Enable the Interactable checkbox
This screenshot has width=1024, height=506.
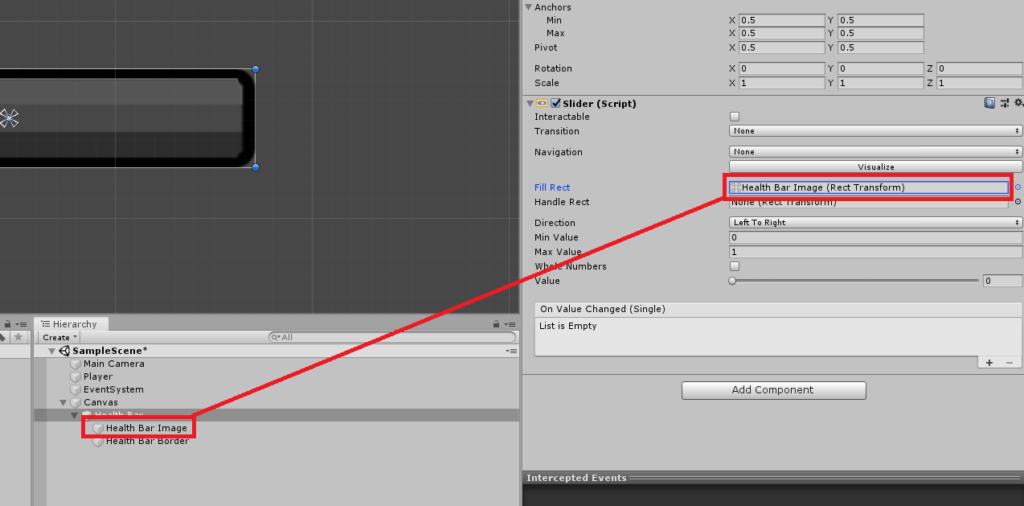(735, 117)
